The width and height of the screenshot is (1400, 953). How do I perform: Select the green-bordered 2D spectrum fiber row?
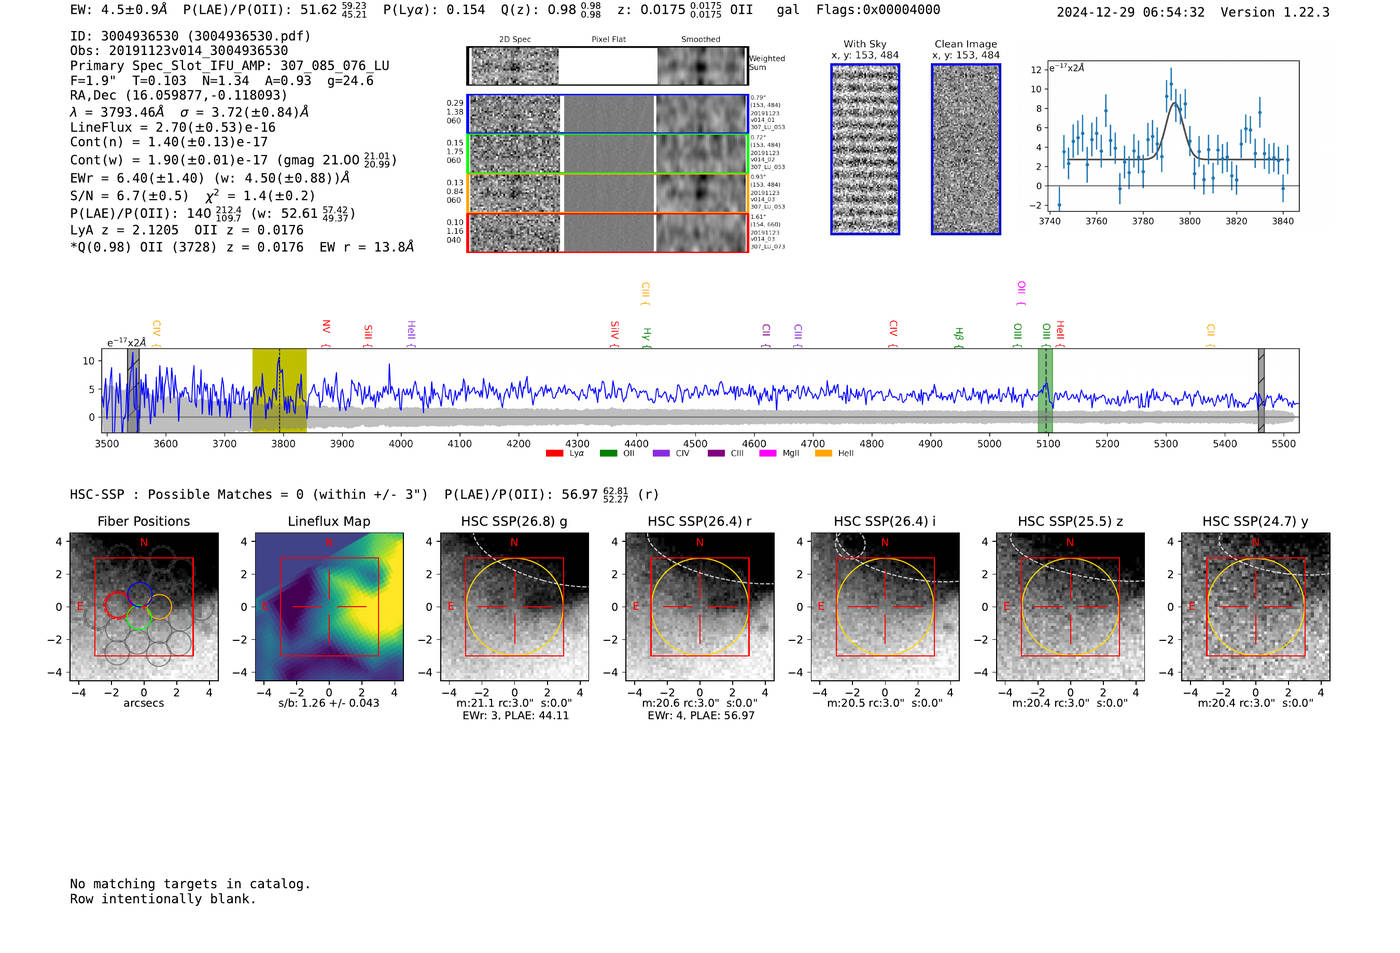coord(608,153)
